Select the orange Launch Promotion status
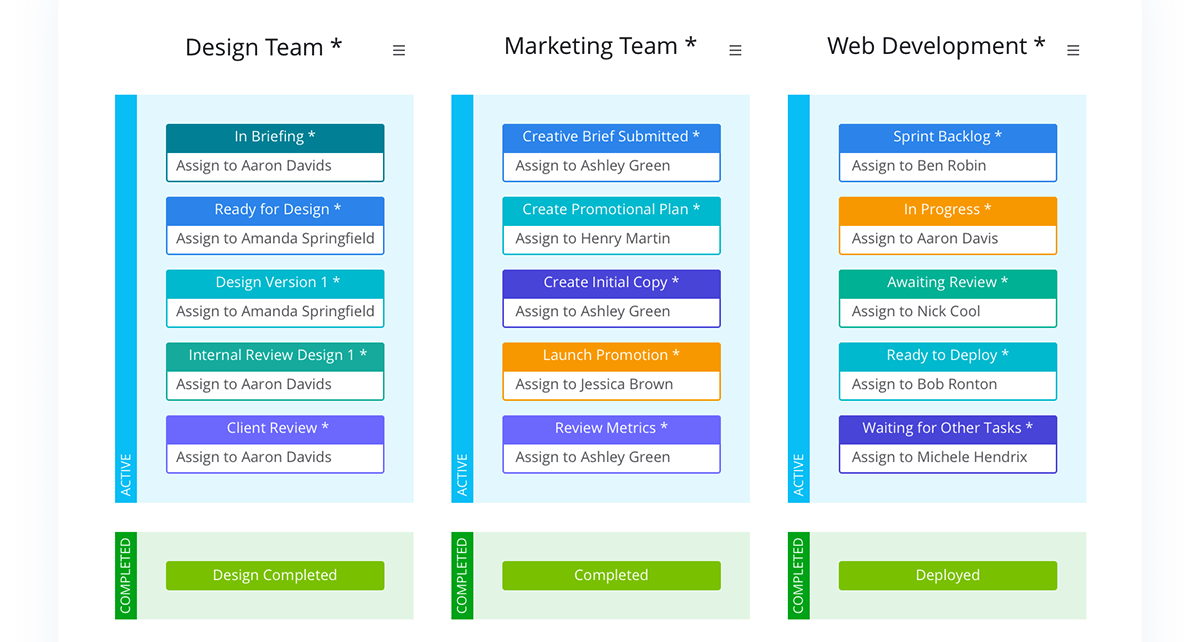This screenshot has height=642, width=1200. pyautogui.click(x=611, y=356)
